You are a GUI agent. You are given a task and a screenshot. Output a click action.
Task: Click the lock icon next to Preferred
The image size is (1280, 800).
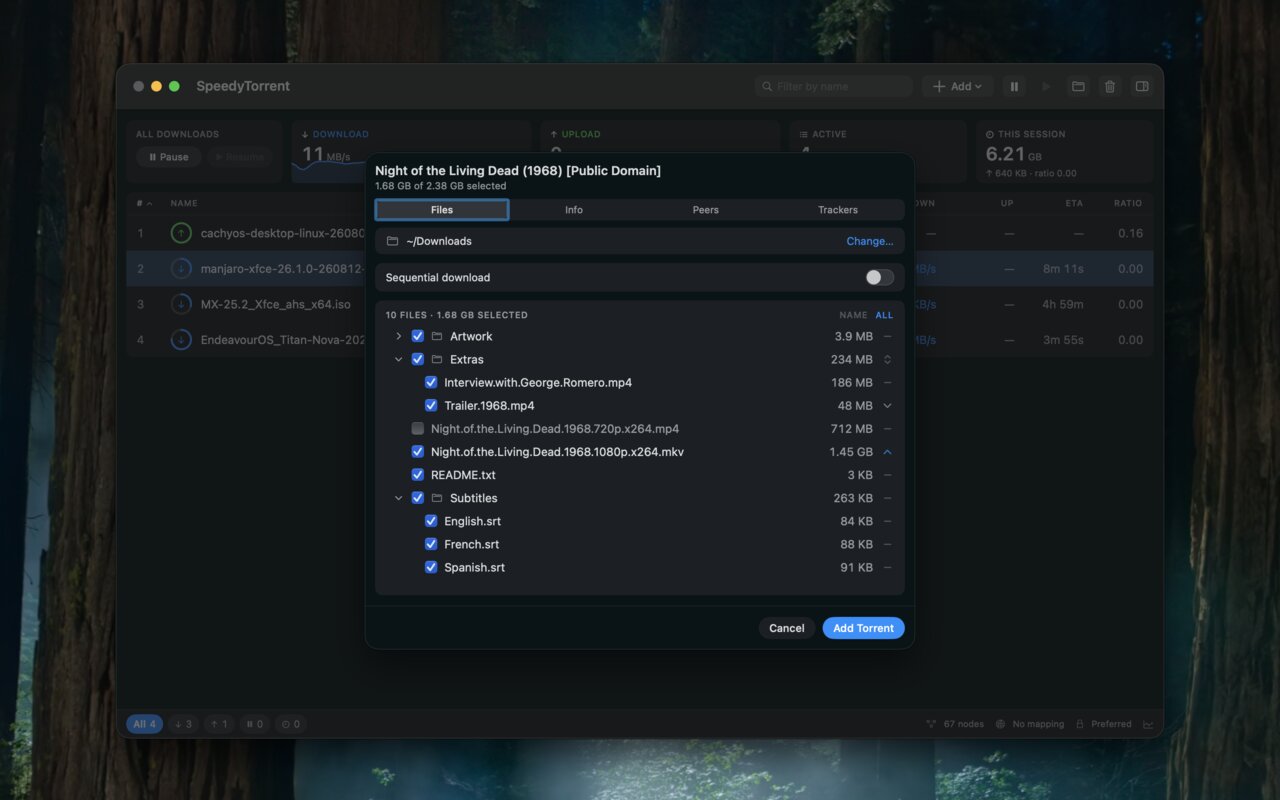(1080, 724)
